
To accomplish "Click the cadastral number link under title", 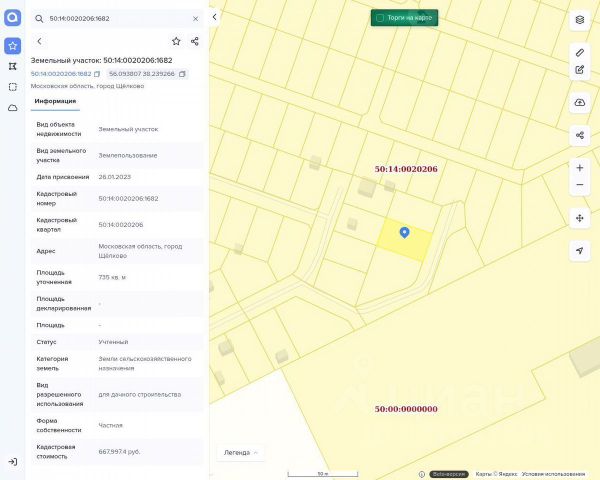I will 61,74.
